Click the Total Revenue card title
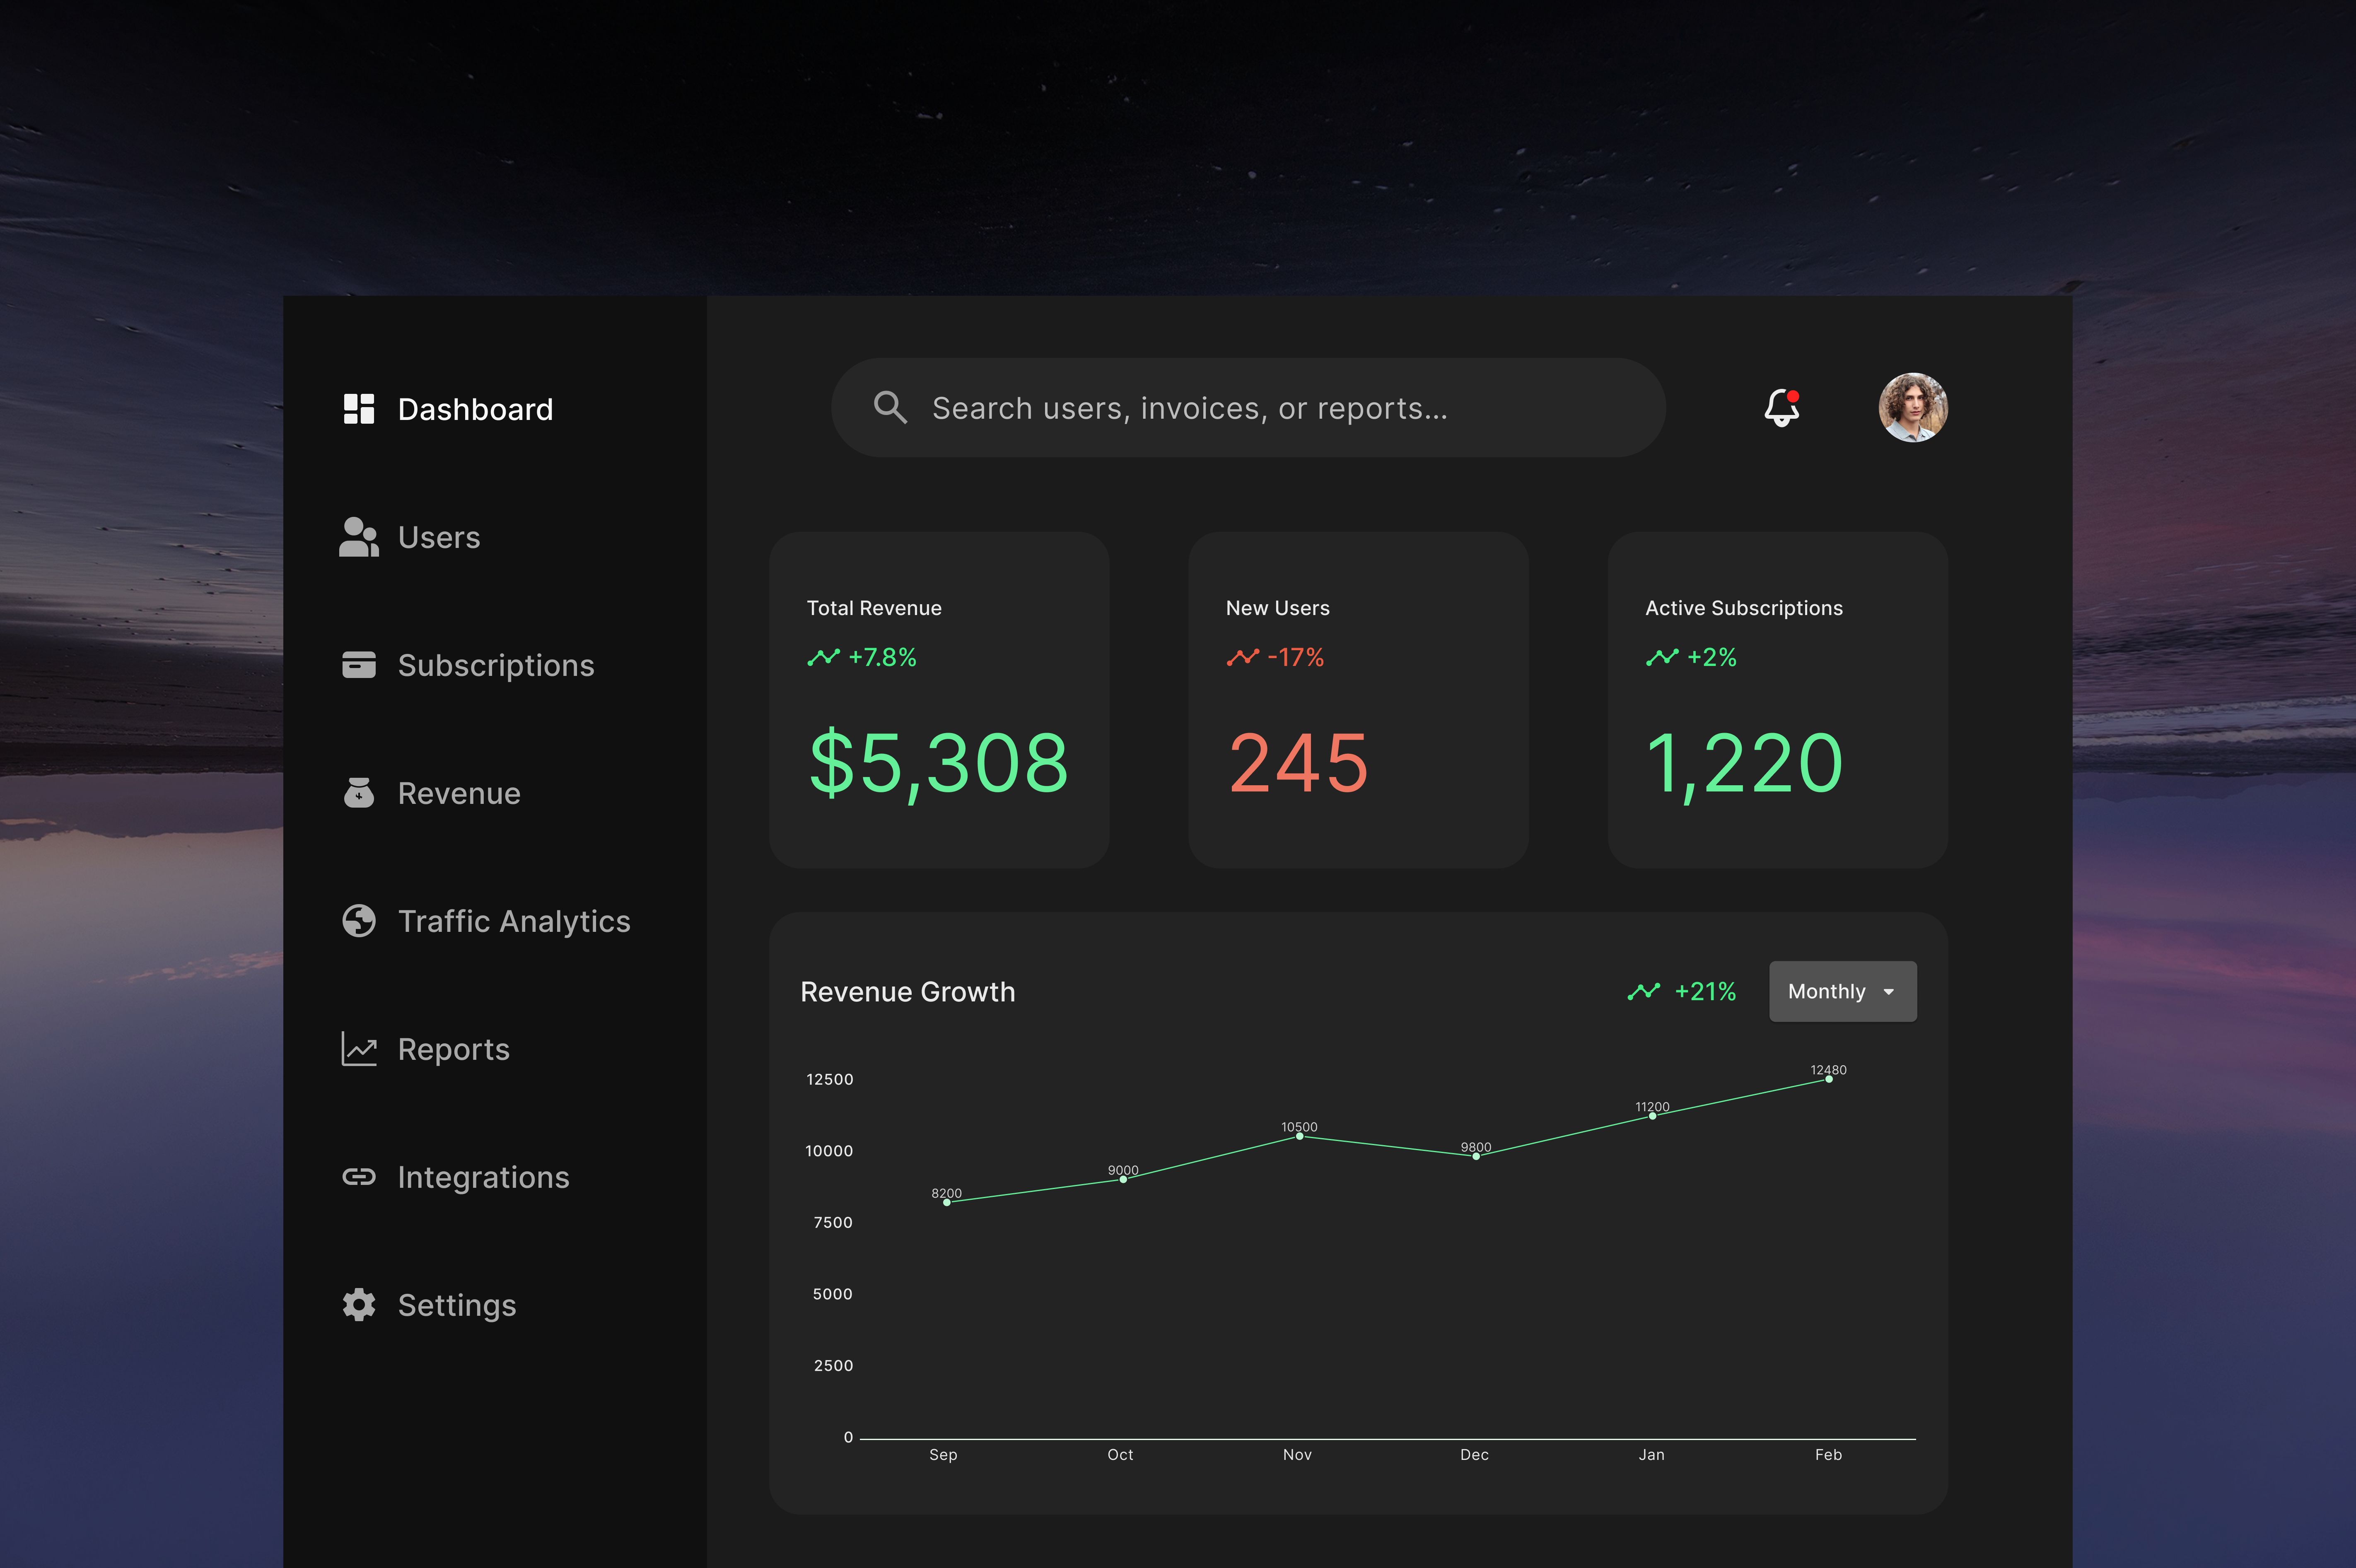Image resolution: width=2356 pixels, height=1568 pixels. click(x=874, y=608)
